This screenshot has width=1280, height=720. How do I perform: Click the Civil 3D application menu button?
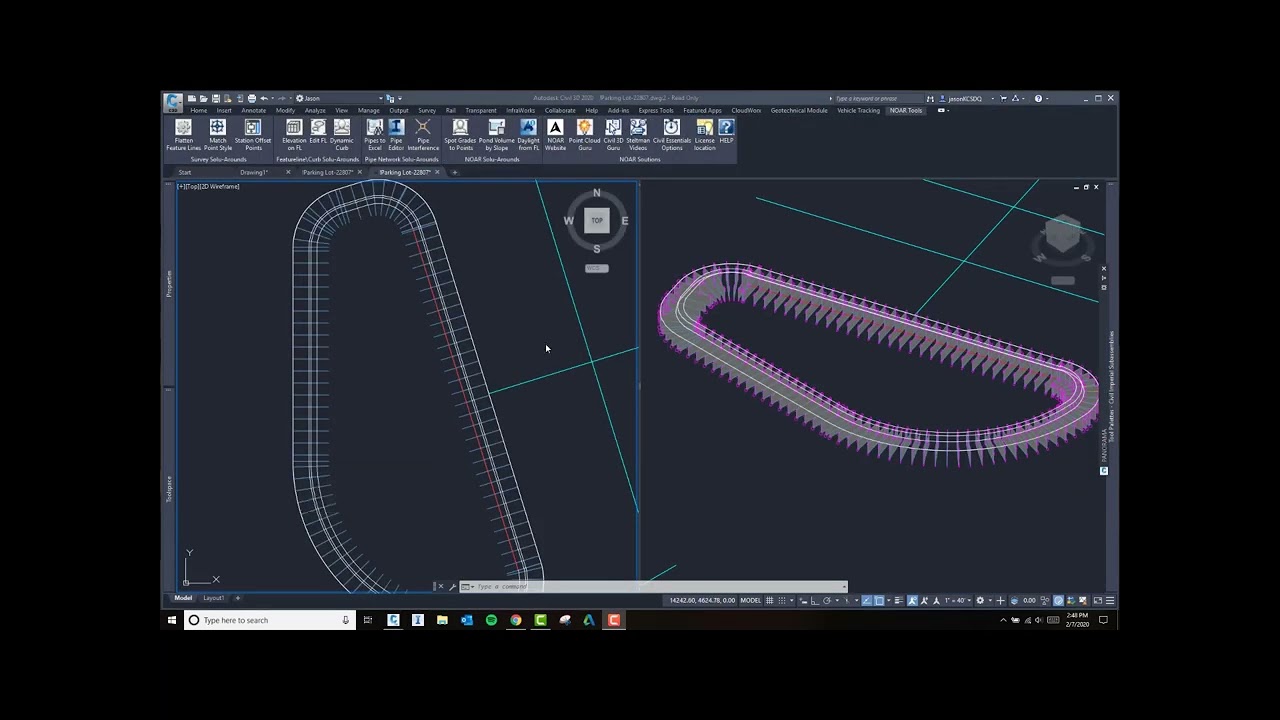pyautogui.click(x=173, y=101)
